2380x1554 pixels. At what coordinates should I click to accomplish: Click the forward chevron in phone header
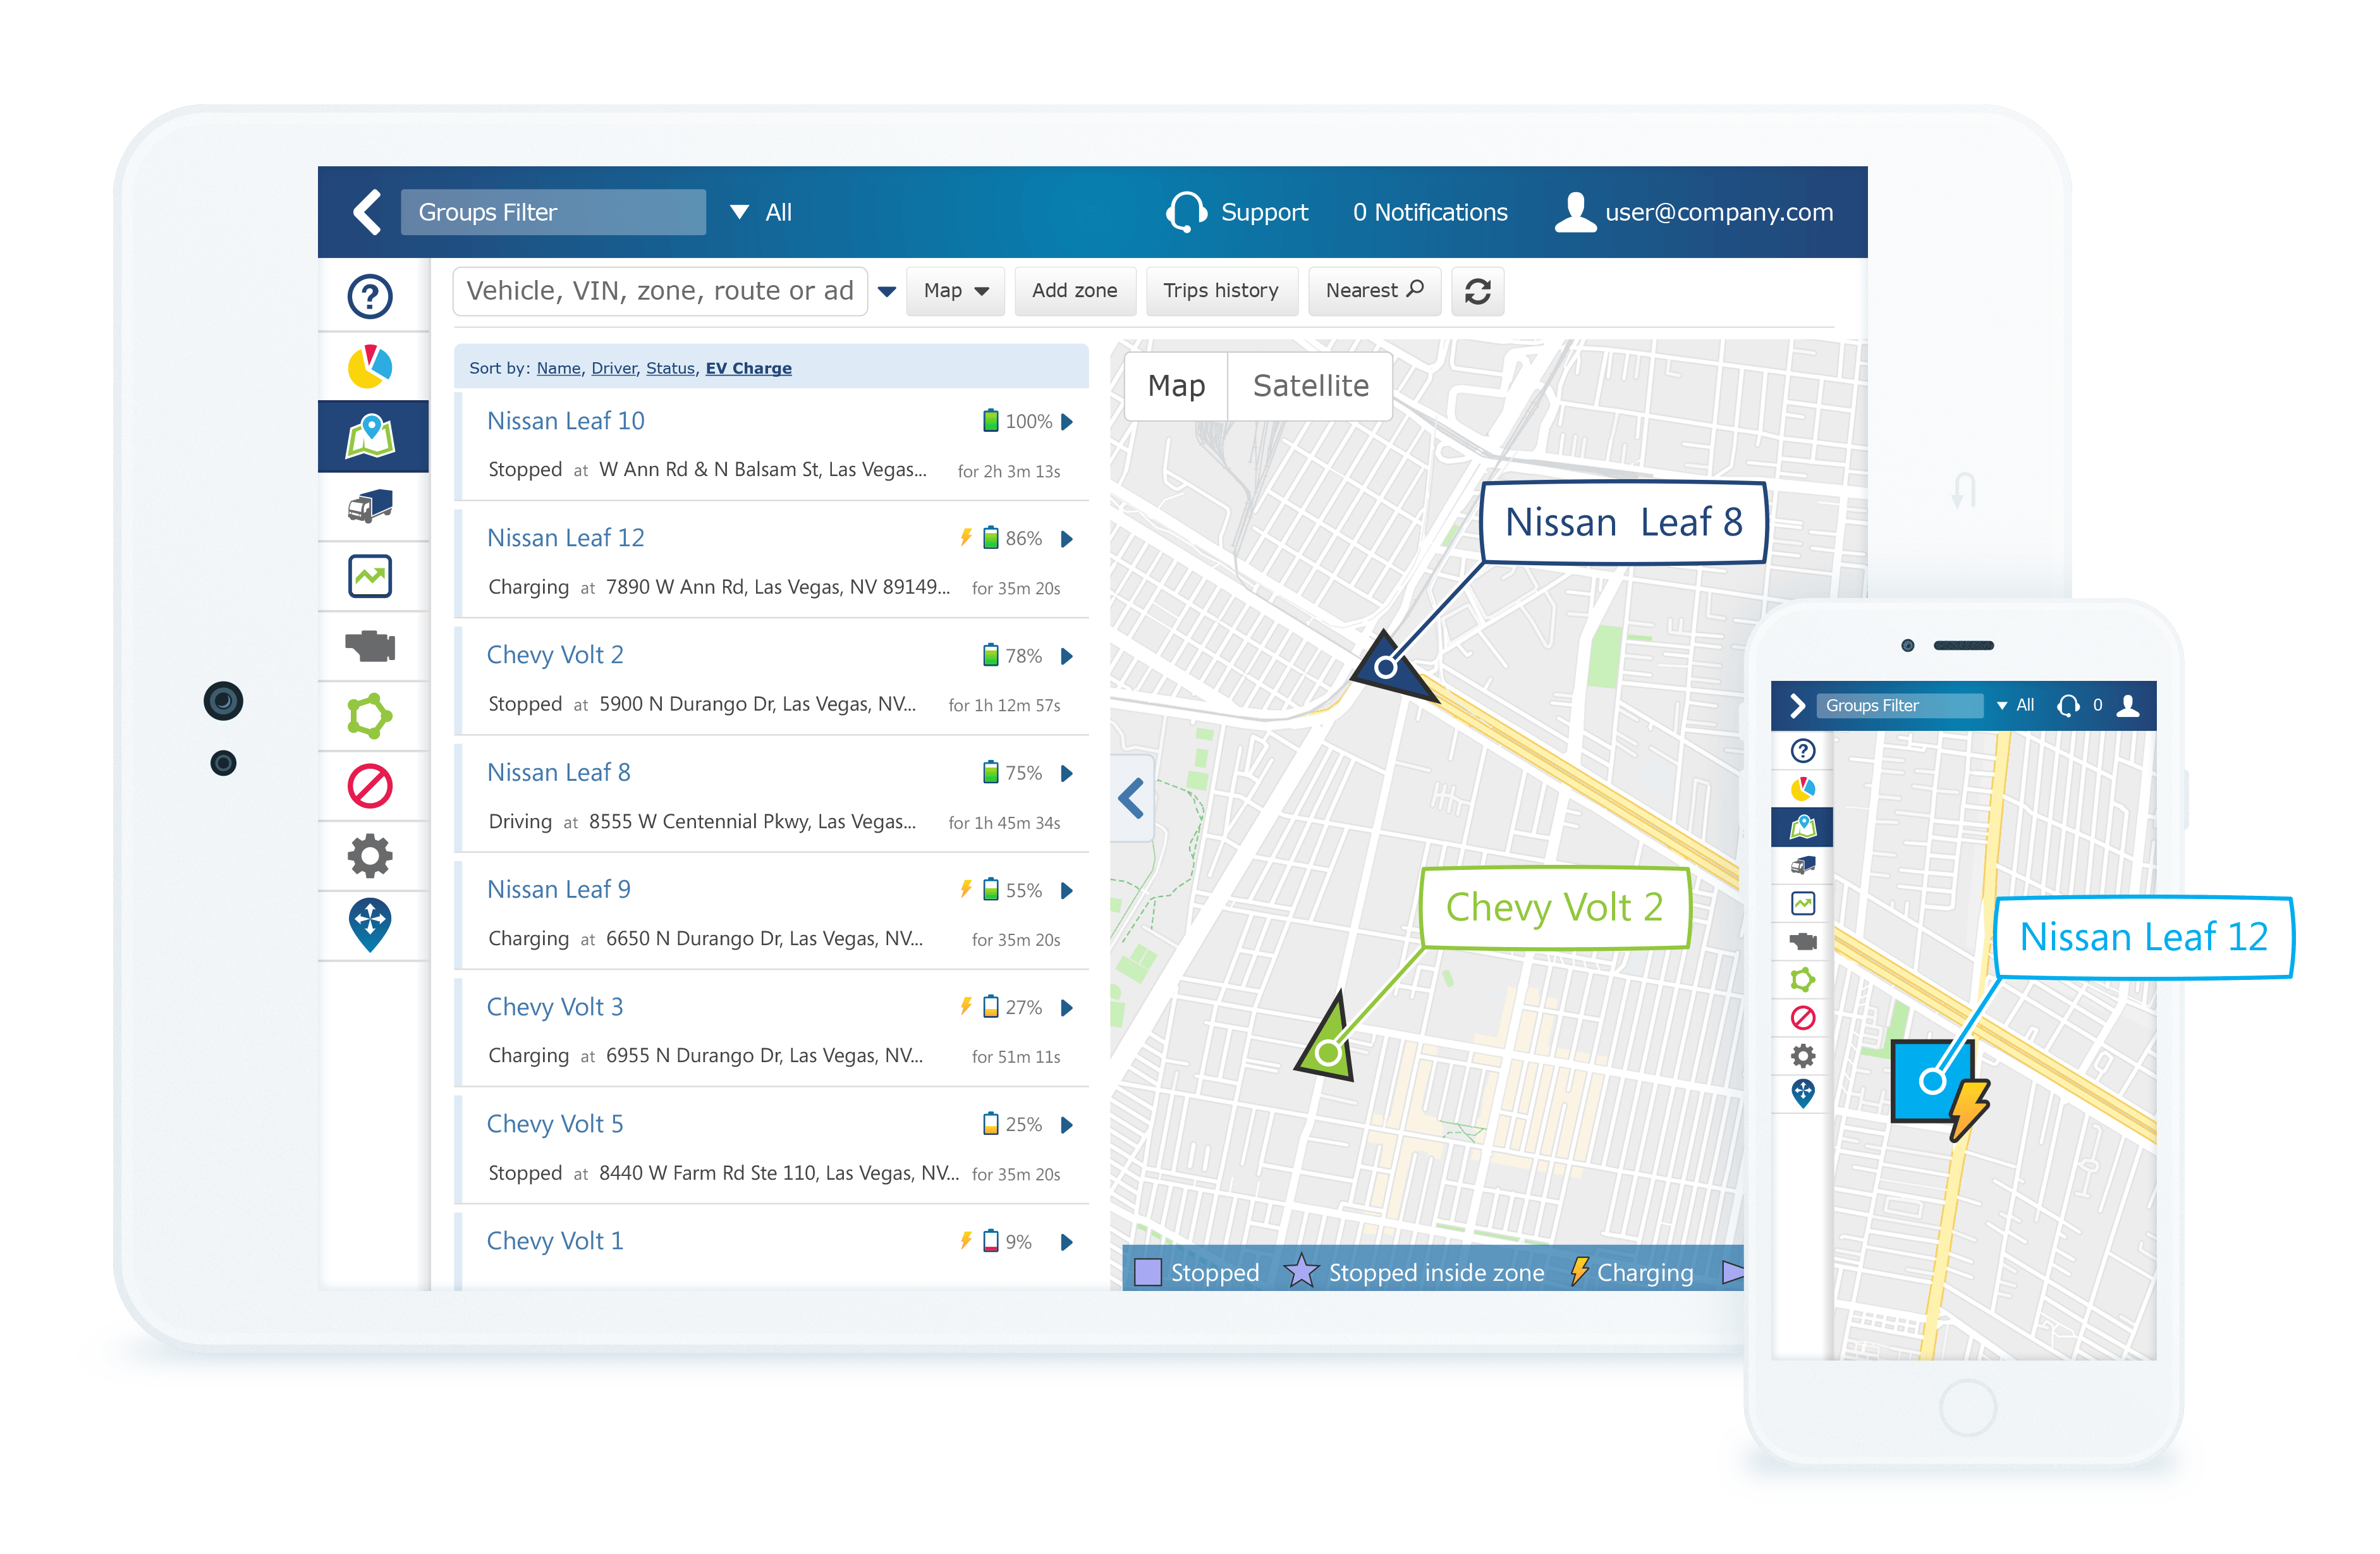point(1797,706)
